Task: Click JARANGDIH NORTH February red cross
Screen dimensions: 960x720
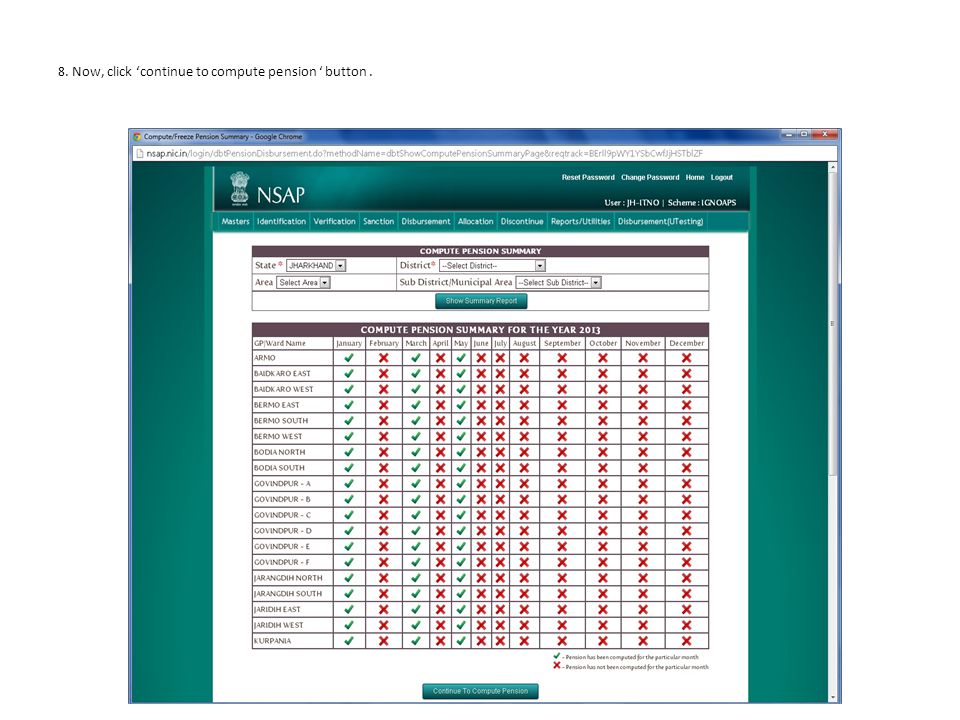Action: 383,578
